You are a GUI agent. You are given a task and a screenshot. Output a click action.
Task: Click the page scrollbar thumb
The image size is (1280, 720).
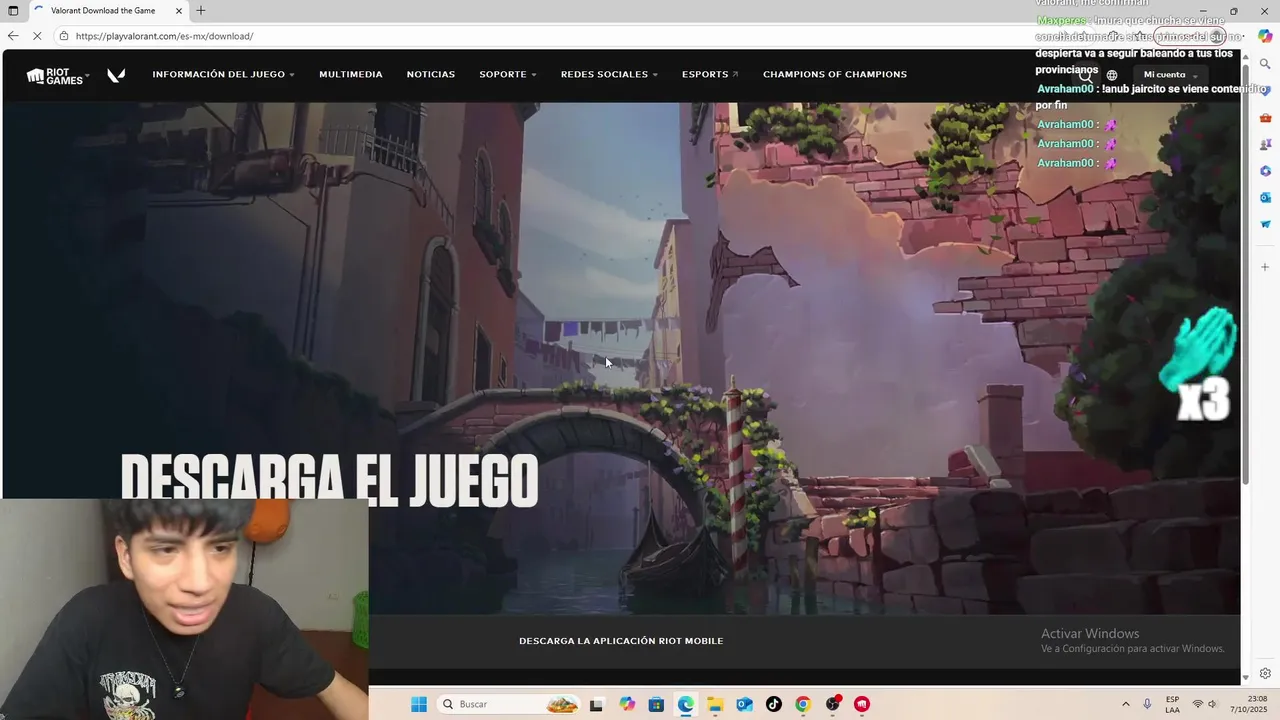pos(1245,275)
